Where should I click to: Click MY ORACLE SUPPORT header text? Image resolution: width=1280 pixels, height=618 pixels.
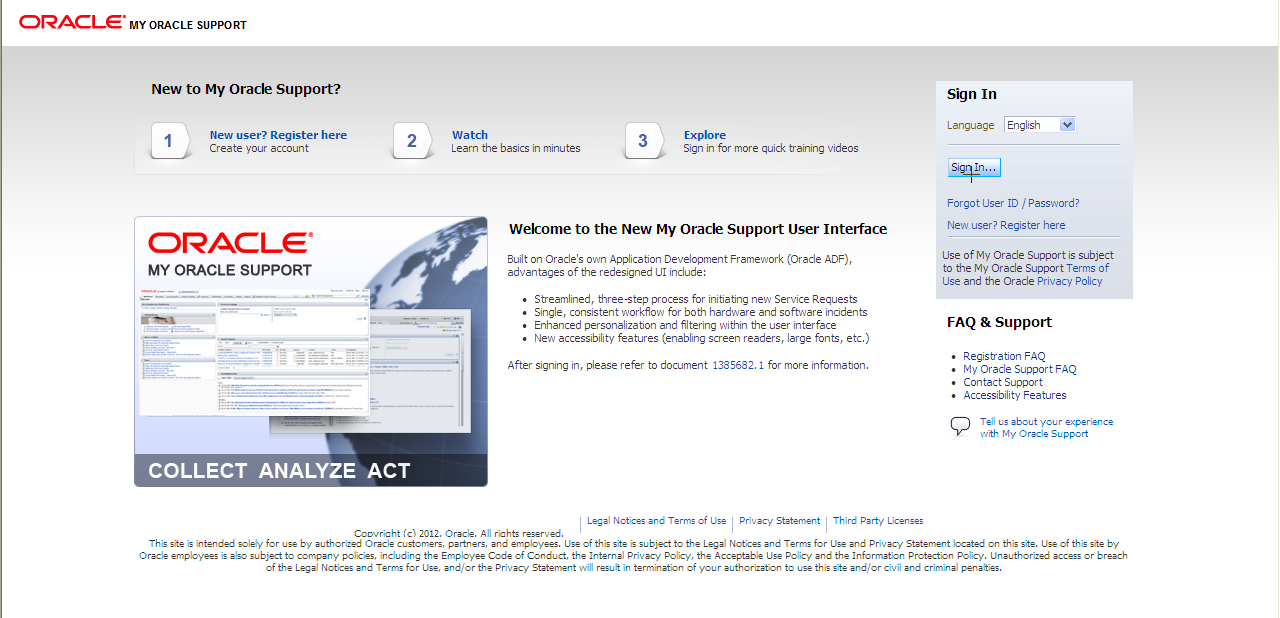(188, 25)
